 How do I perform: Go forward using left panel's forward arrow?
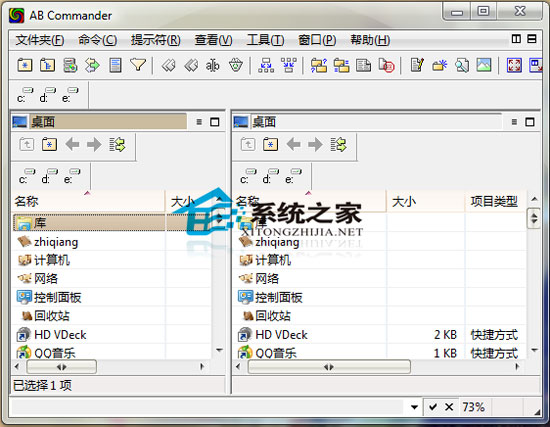point(94,144)
